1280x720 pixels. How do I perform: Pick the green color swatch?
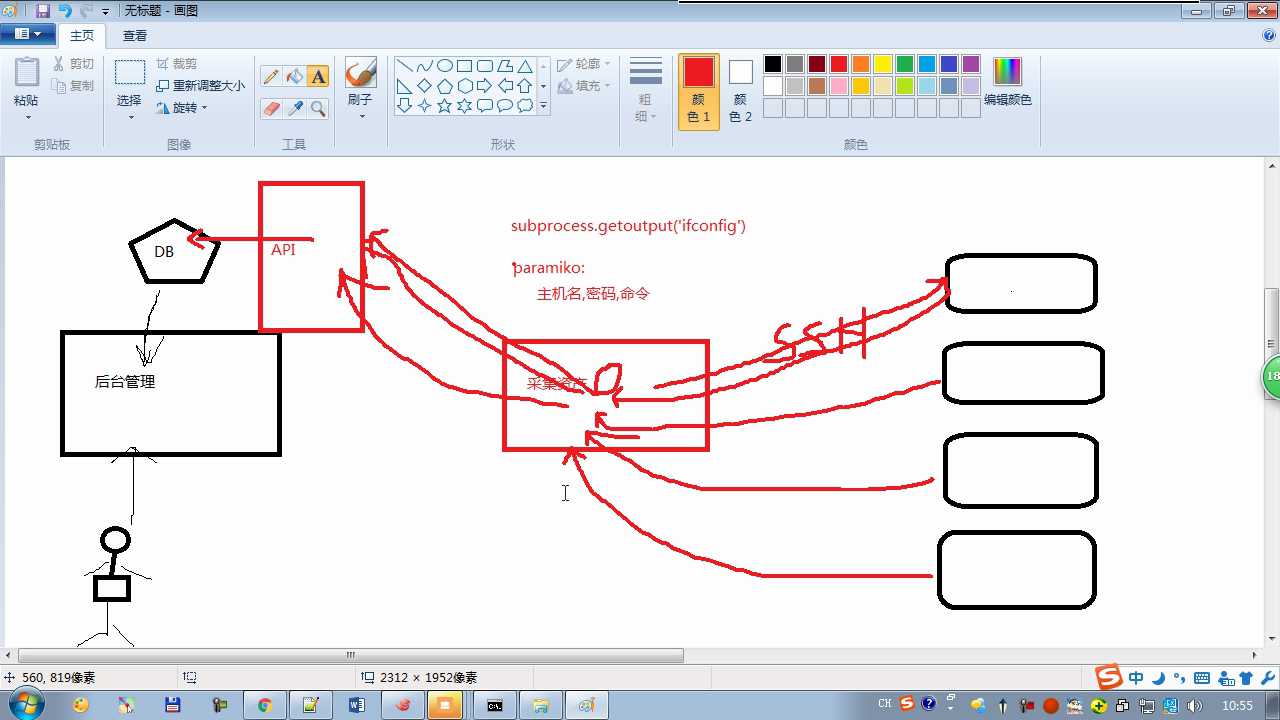[905, 64]
